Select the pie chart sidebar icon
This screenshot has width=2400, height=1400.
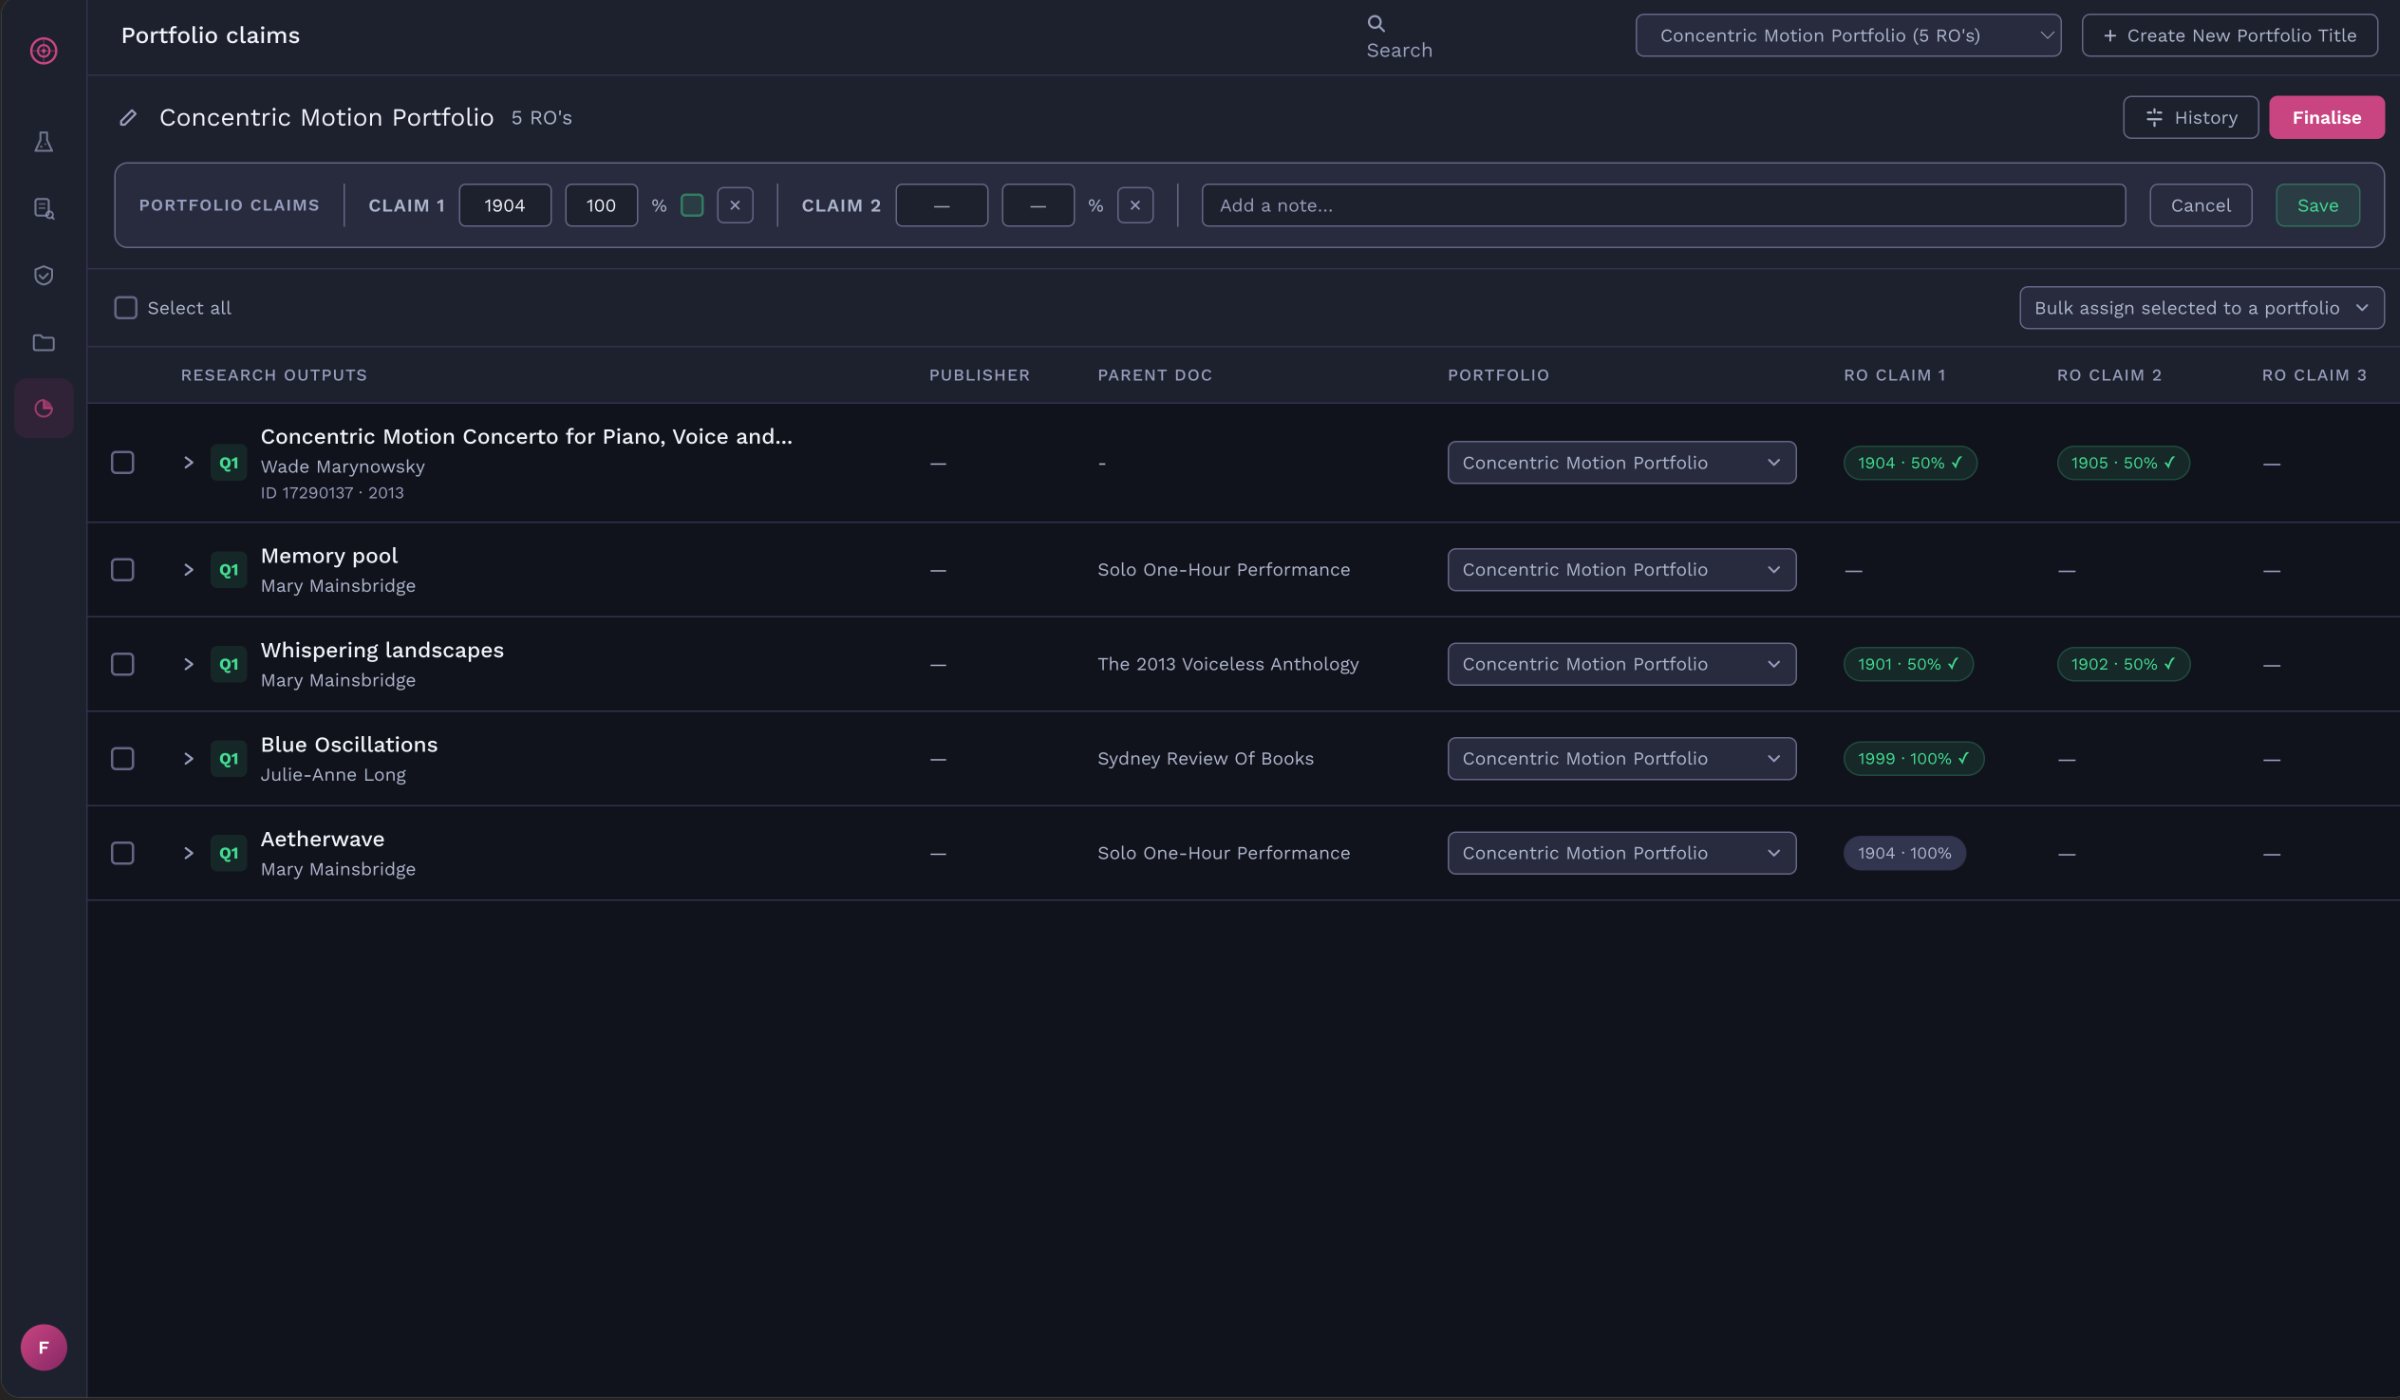[43, 408]
